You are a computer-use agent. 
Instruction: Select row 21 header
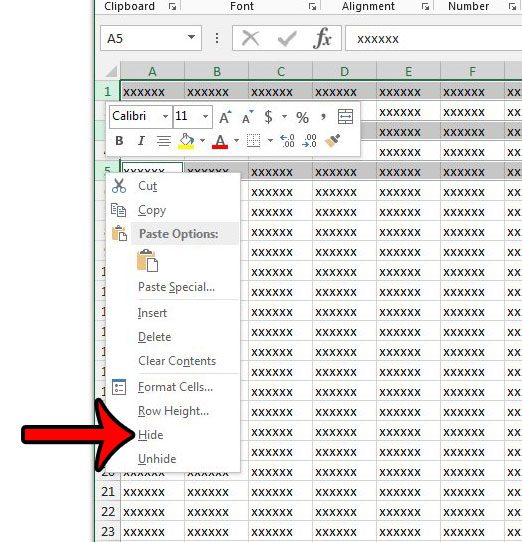tap(108, 492)
